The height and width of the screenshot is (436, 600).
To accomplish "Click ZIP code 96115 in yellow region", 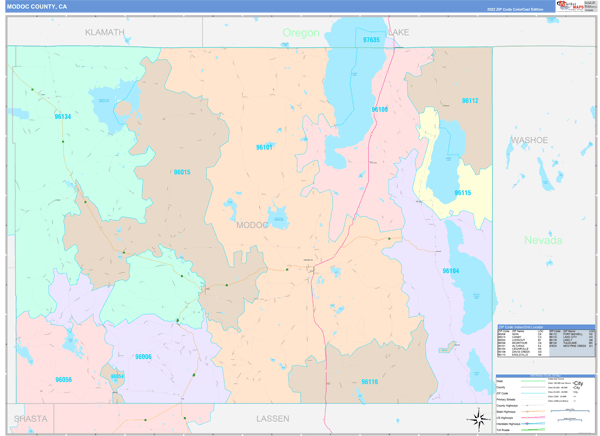I will 462,193.
